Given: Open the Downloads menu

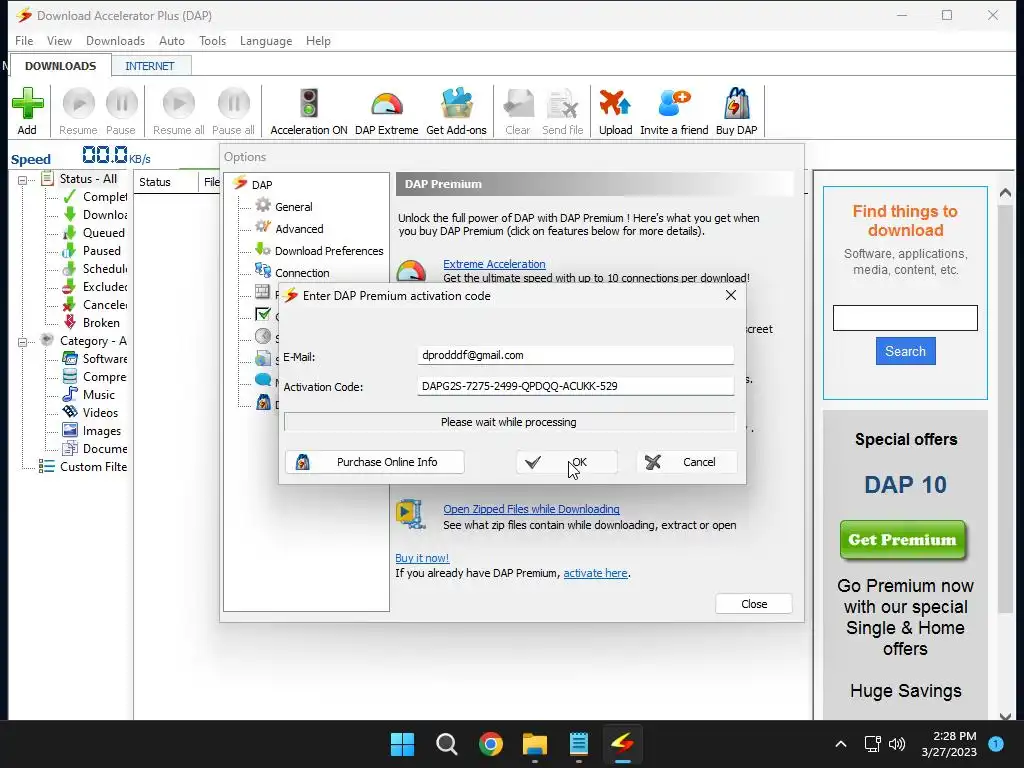Looking at the screenshot, I should click(x=116, y=40).
